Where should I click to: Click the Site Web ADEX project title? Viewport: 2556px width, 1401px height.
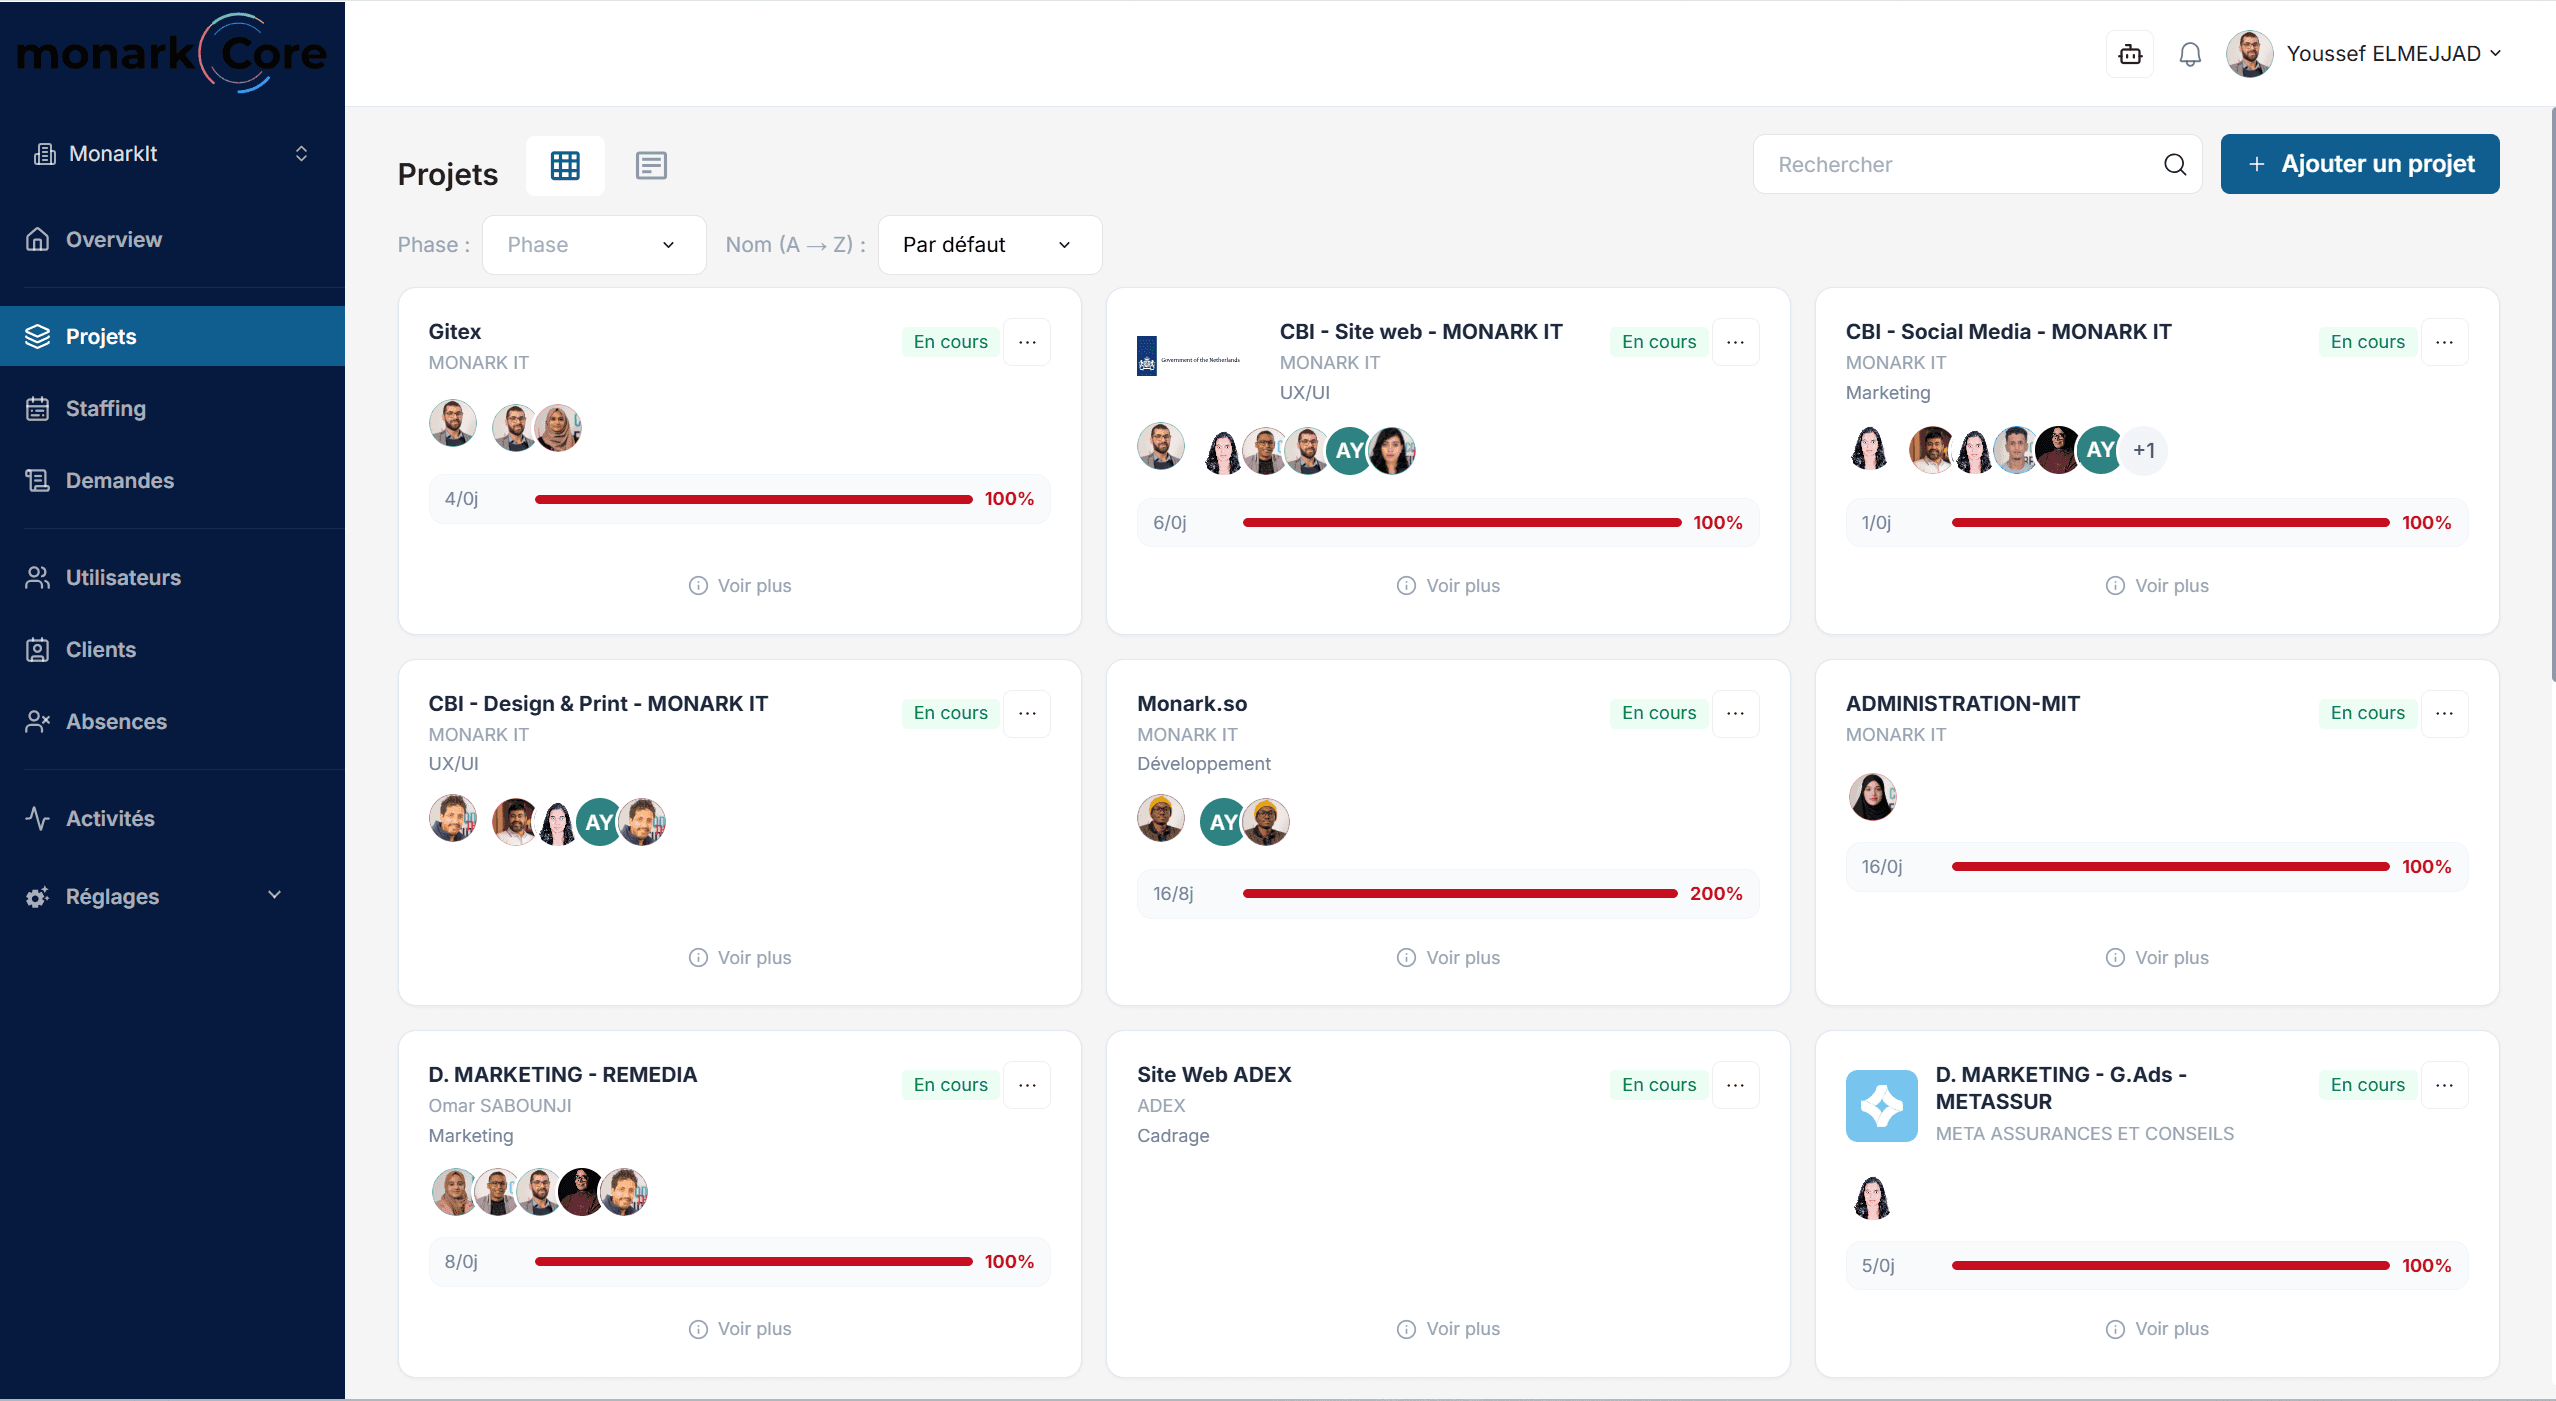(1214, 1075)
